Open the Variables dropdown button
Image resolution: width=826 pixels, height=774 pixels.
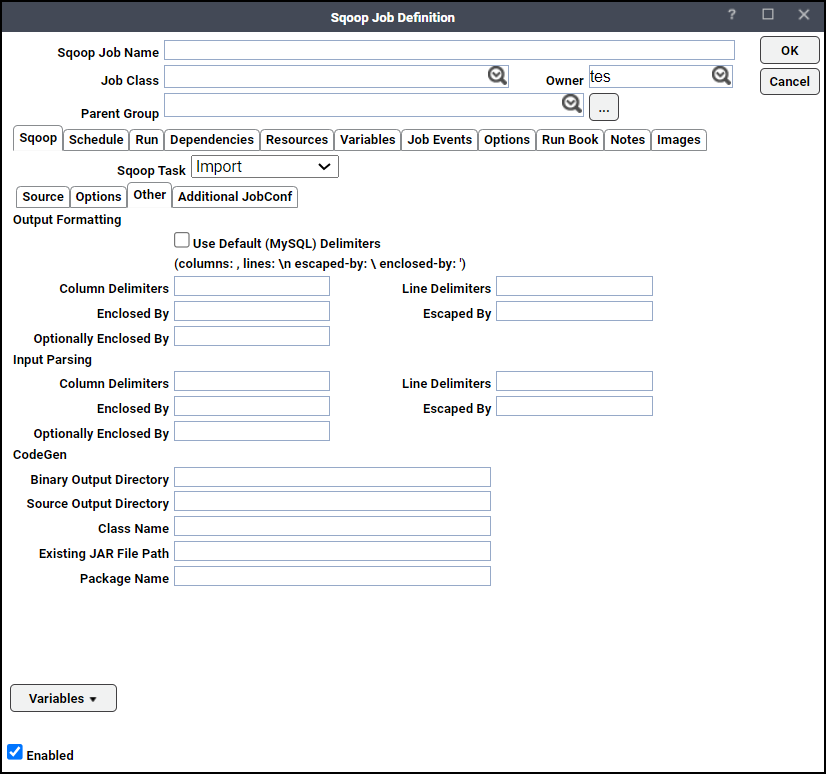click(63, 698)
